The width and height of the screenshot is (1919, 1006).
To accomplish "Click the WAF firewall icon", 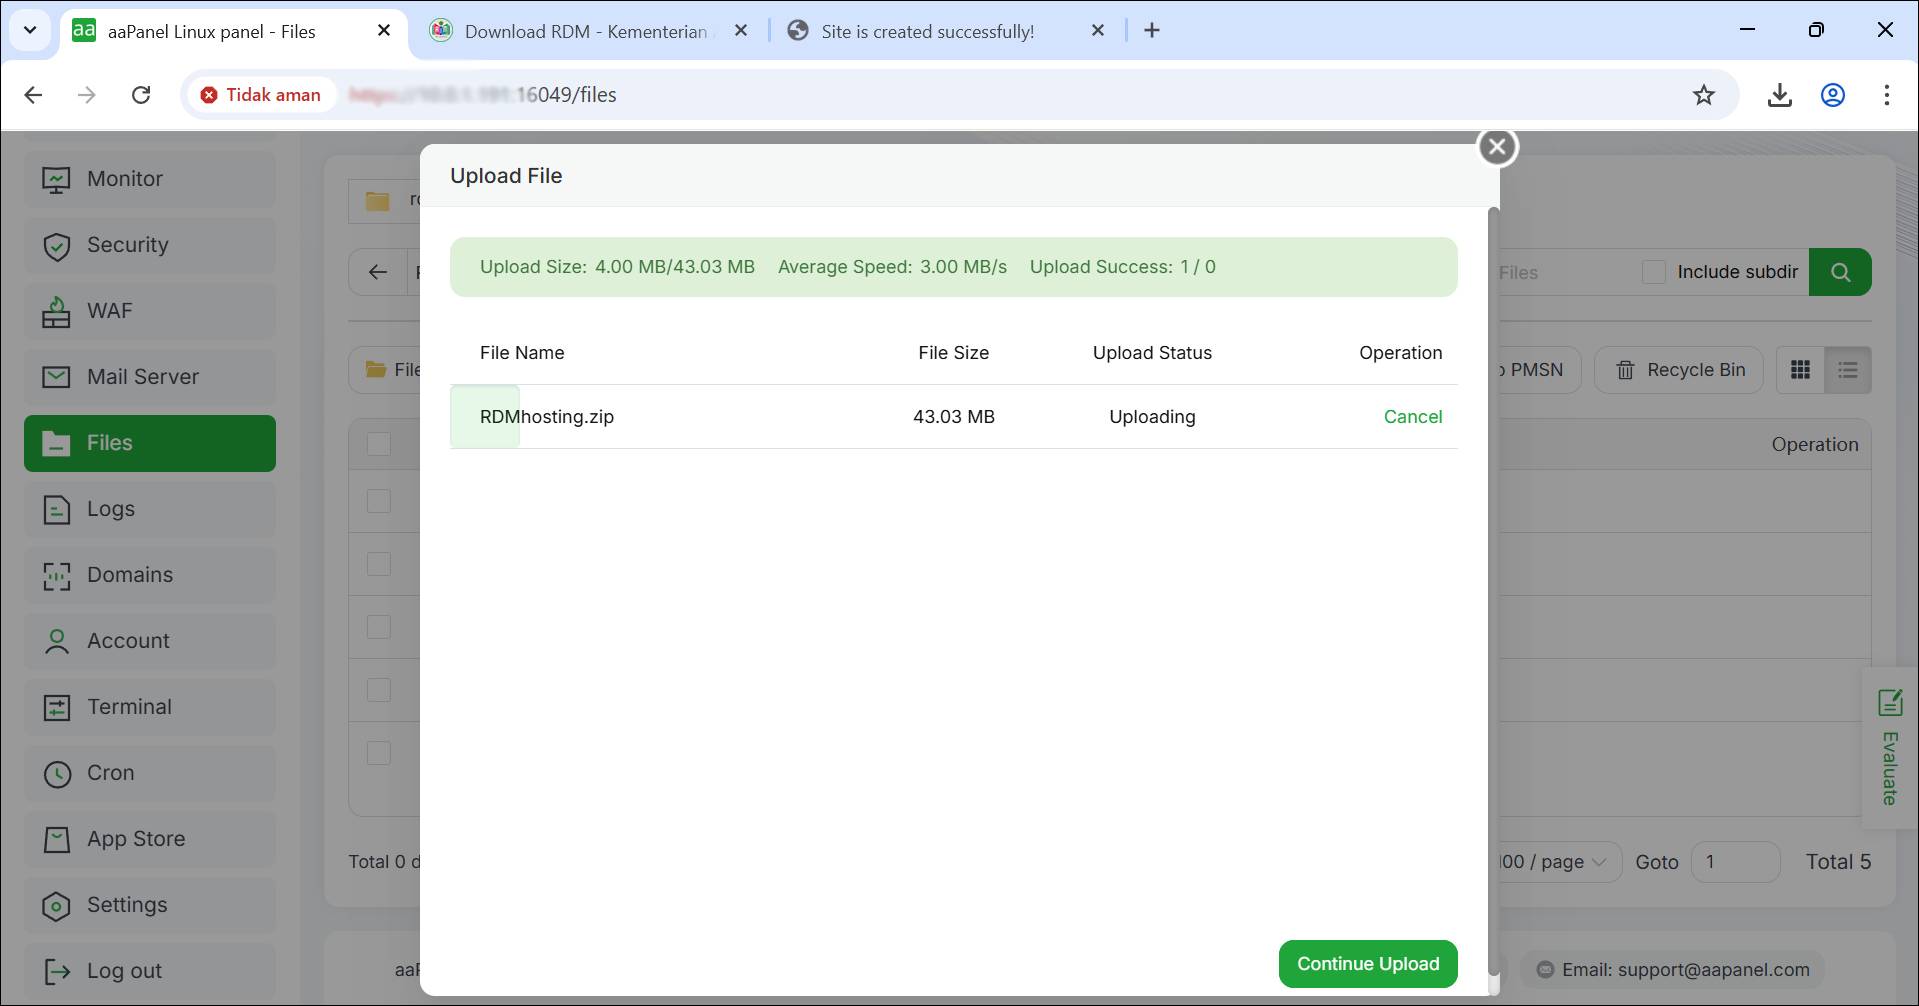I will pyautogui.click(x=57, y=311).
